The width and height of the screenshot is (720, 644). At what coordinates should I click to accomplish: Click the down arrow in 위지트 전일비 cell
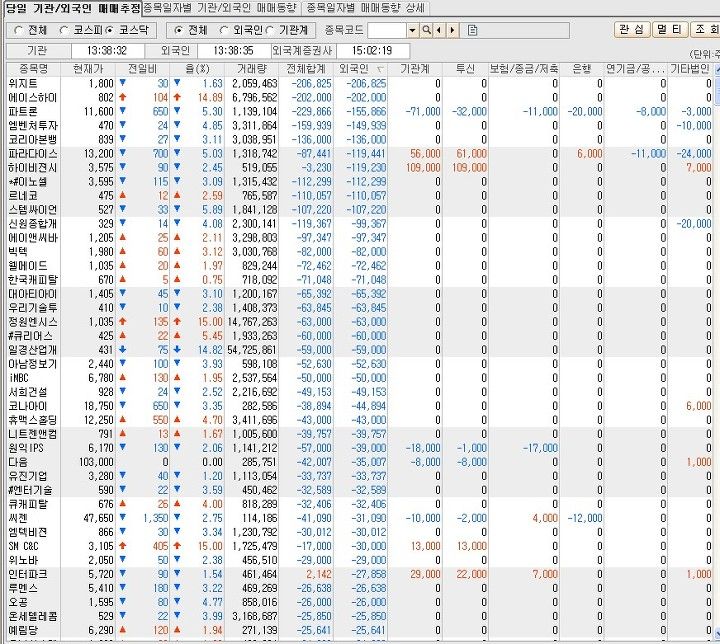coord(123,83)
